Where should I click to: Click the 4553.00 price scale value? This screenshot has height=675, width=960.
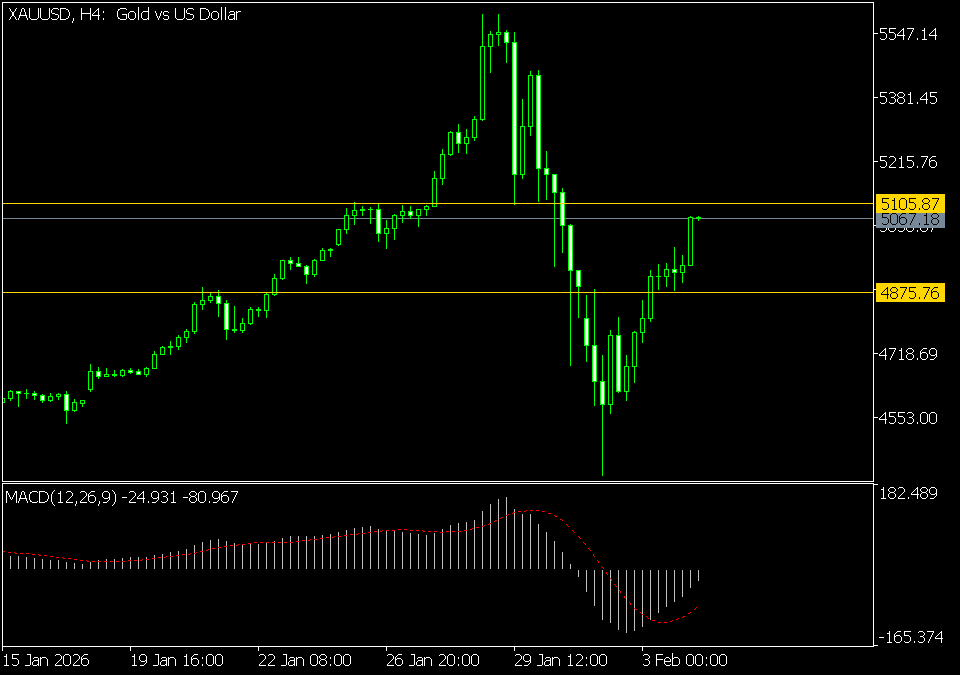tap(907, 418)
